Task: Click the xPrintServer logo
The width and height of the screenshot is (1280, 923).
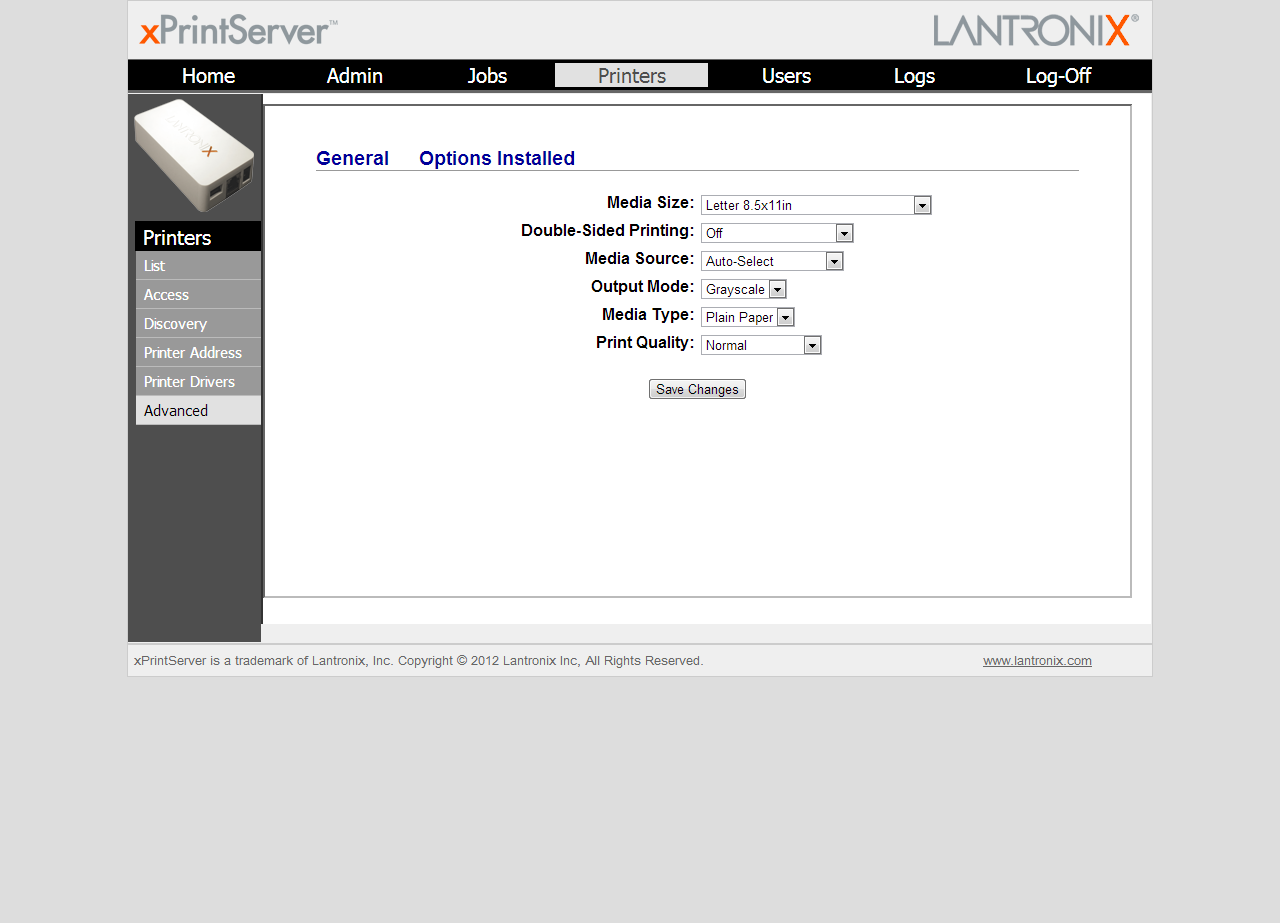Action: point(238,30)
